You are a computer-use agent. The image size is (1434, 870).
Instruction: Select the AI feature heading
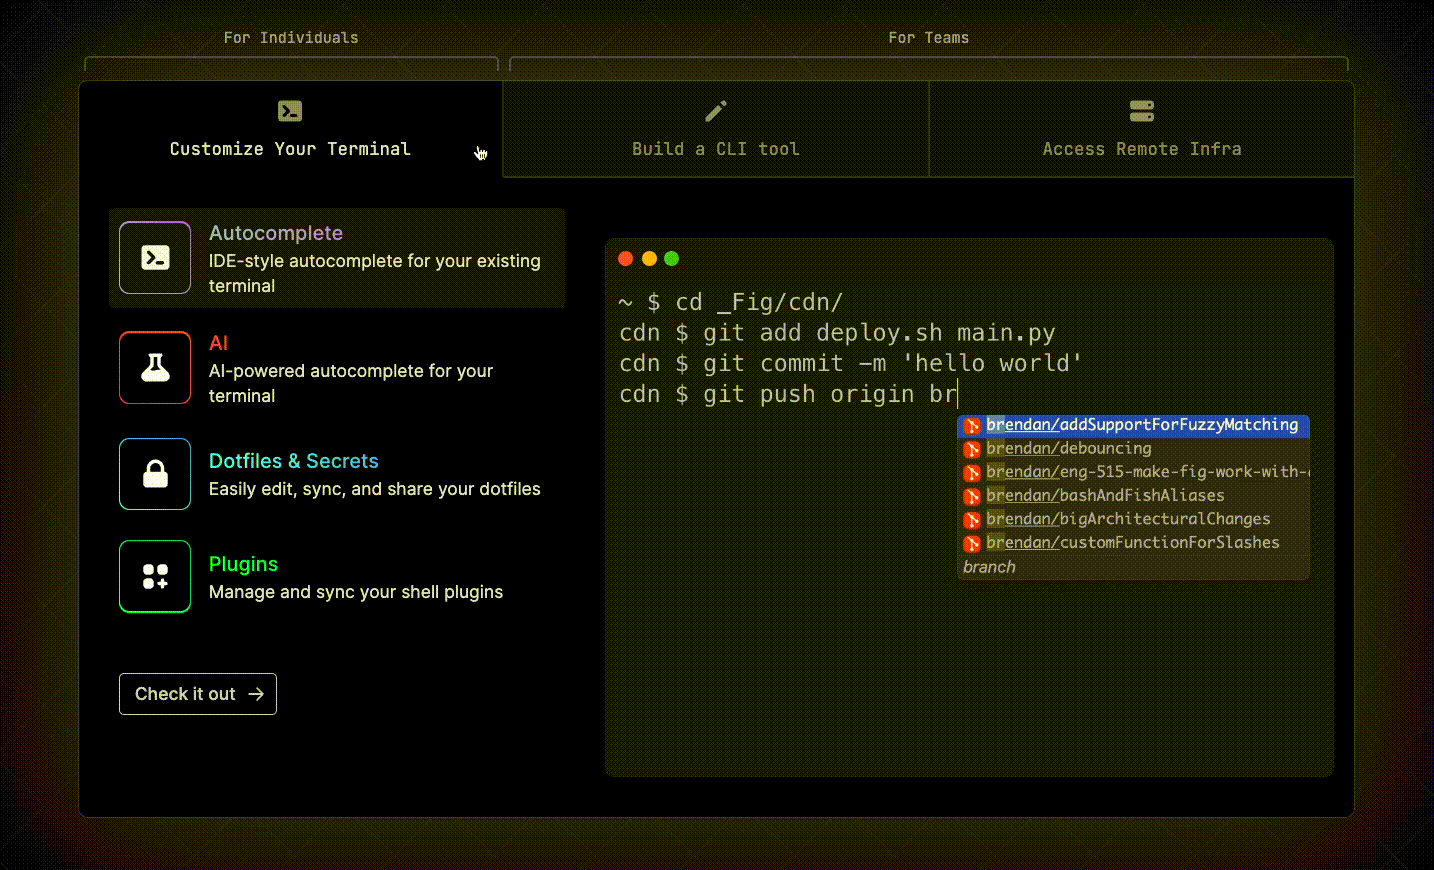coord(219,343)
